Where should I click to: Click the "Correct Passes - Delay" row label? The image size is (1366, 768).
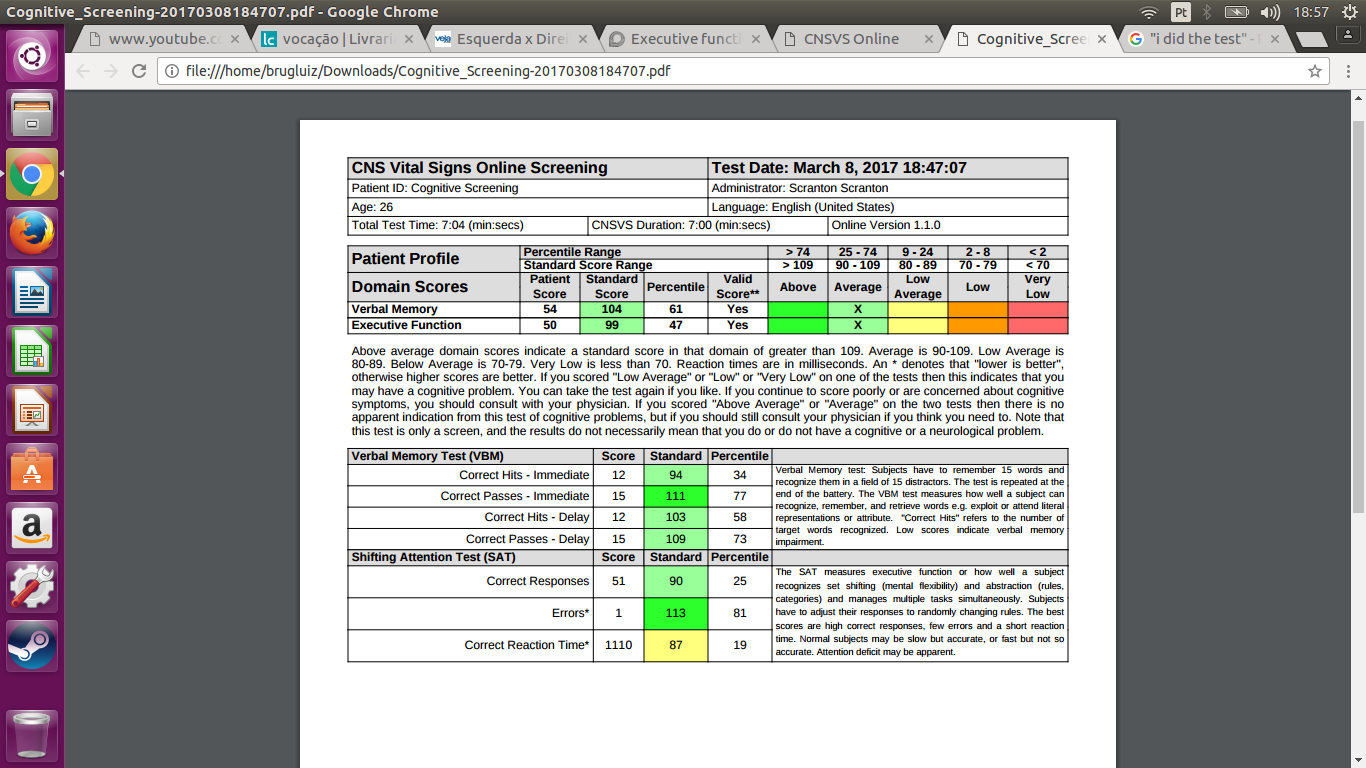(x=528, y=539)
